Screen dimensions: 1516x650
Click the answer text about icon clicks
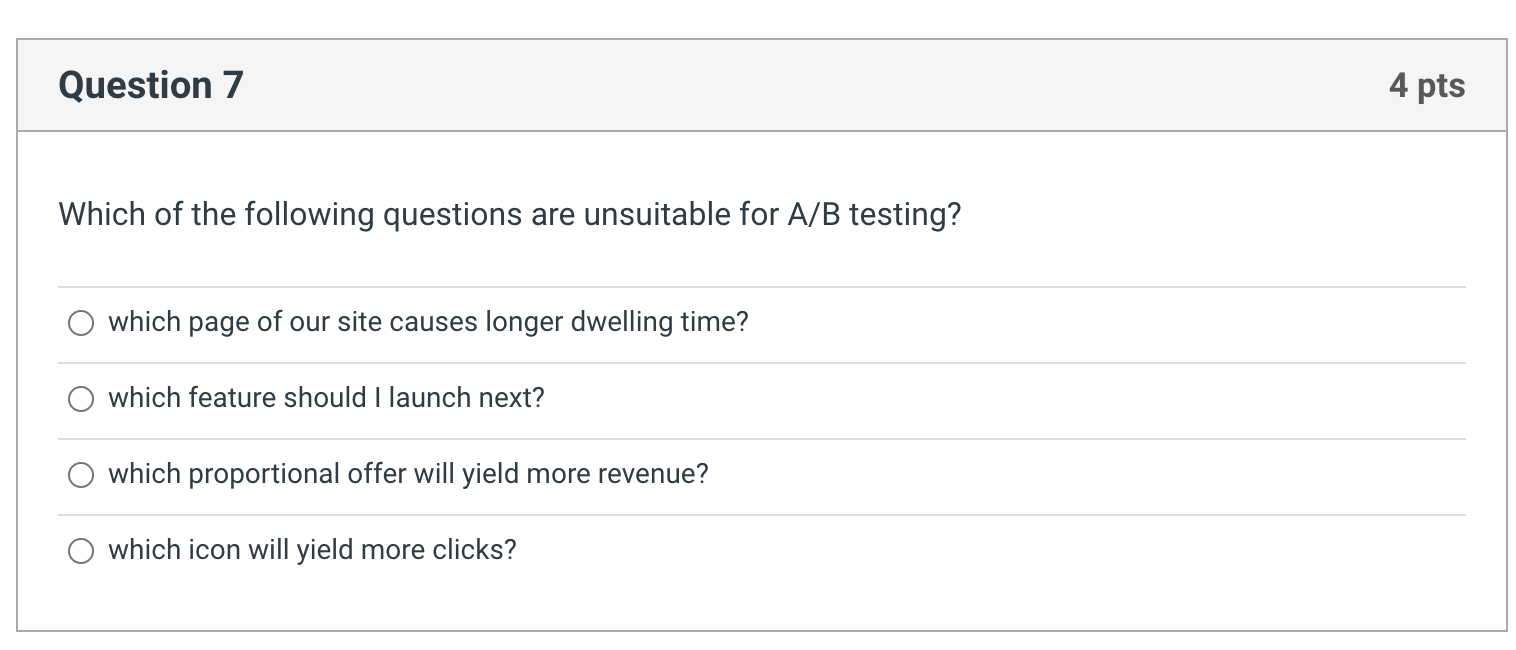[313, 549]
